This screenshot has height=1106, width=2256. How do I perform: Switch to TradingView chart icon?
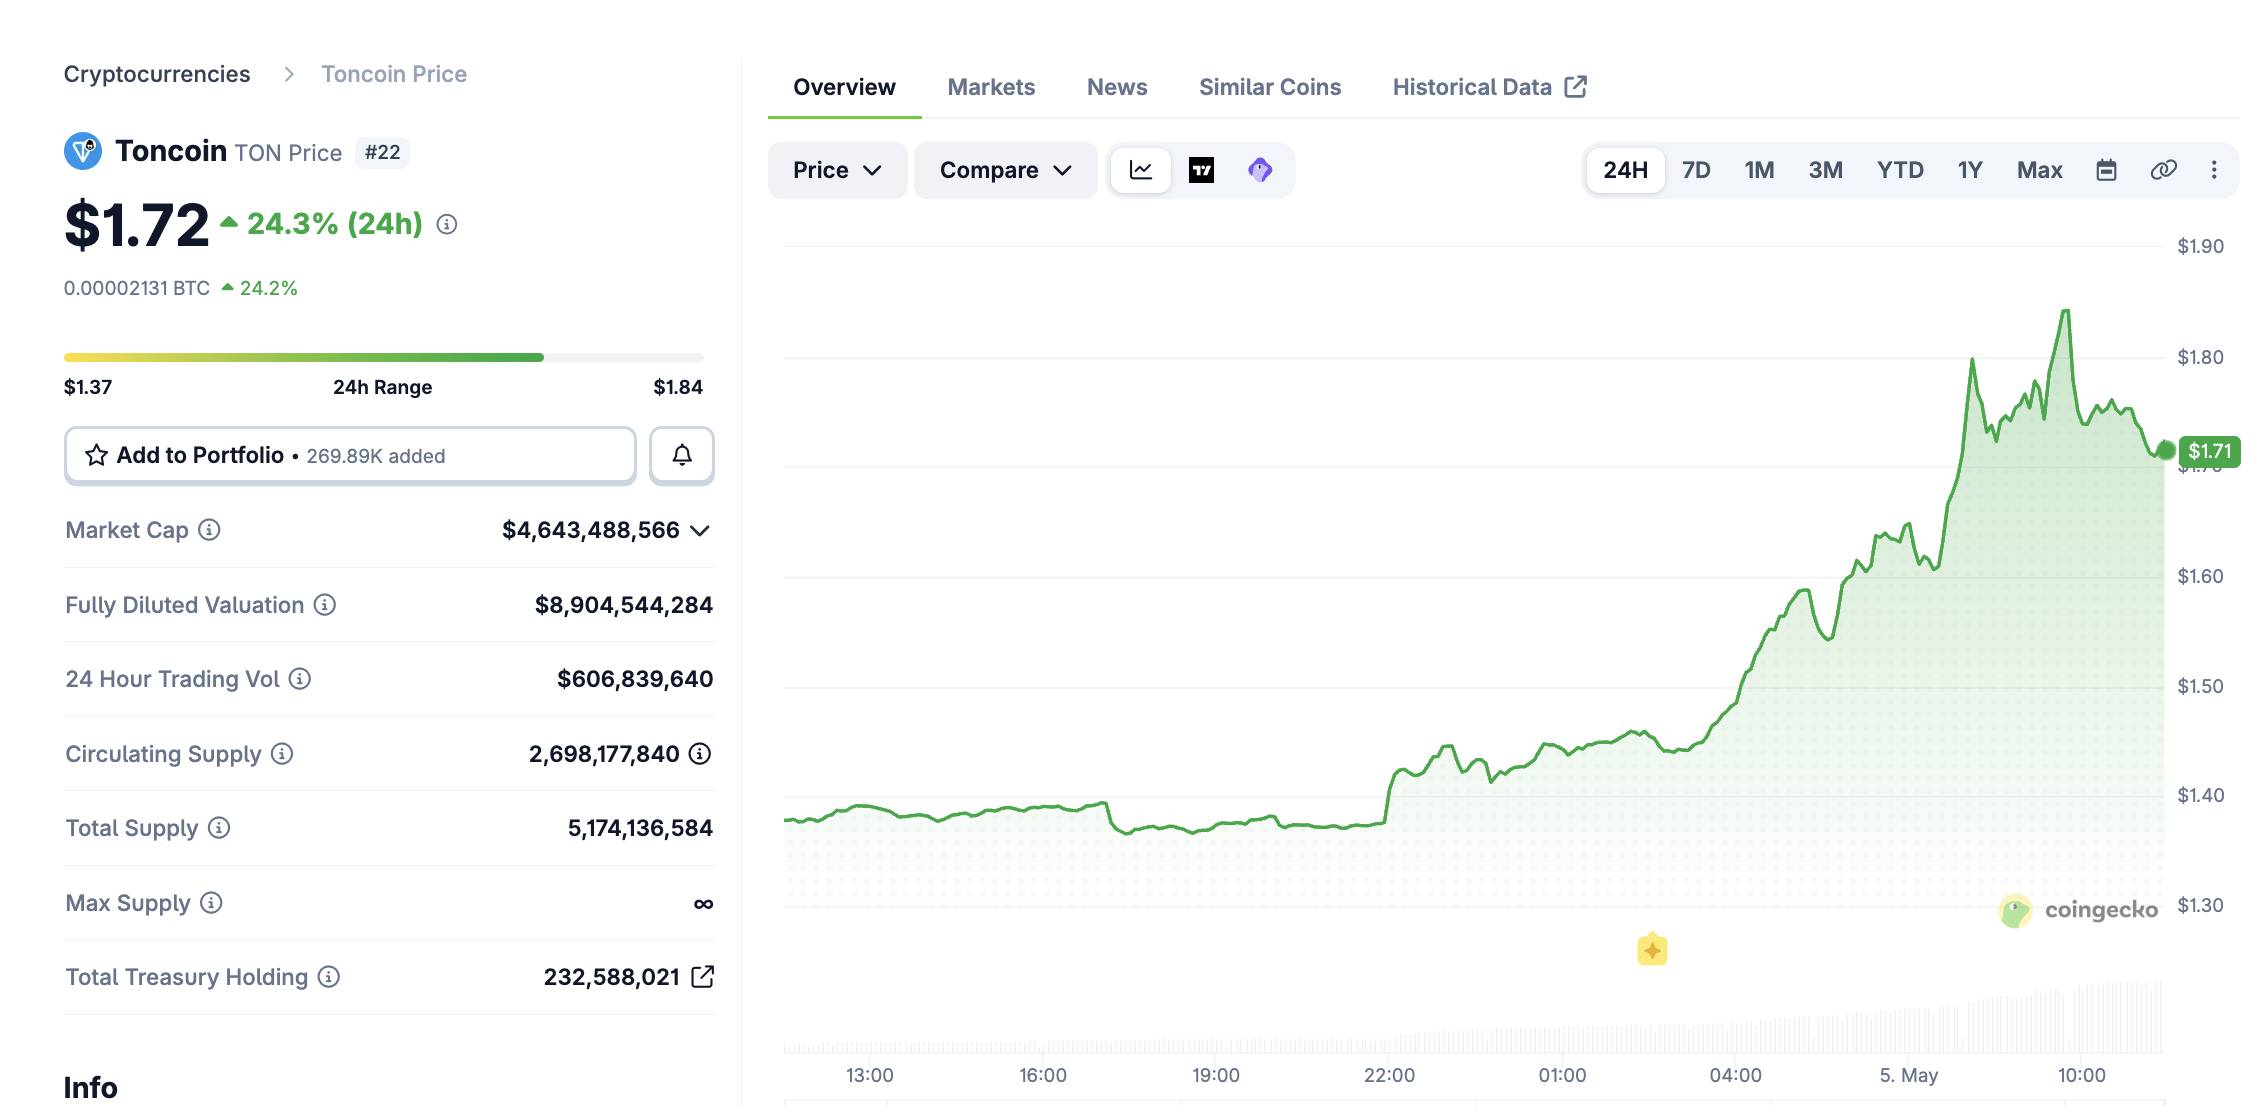click(x=1201, y=170)
